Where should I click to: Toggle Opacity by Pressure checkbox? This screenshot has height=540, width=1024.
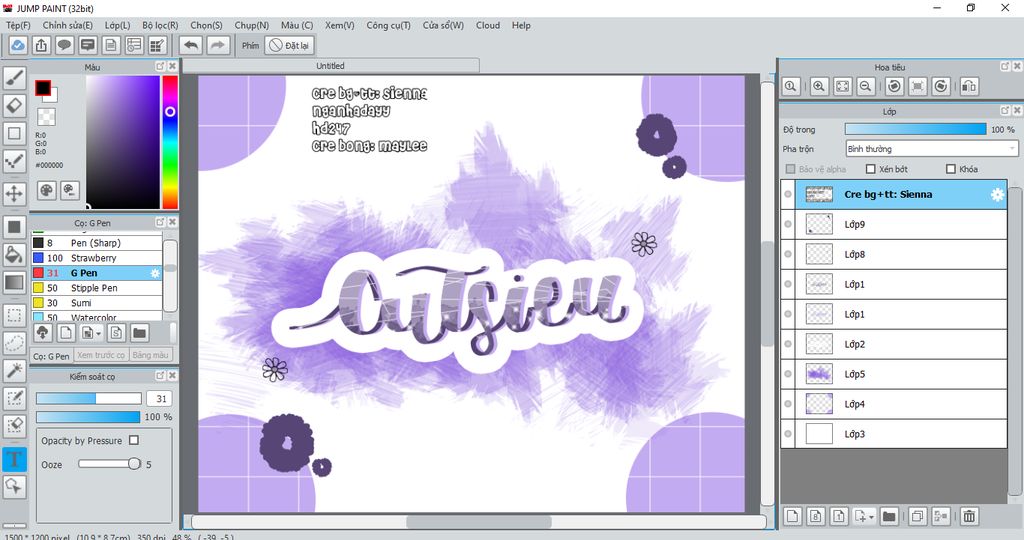[134, 440]
